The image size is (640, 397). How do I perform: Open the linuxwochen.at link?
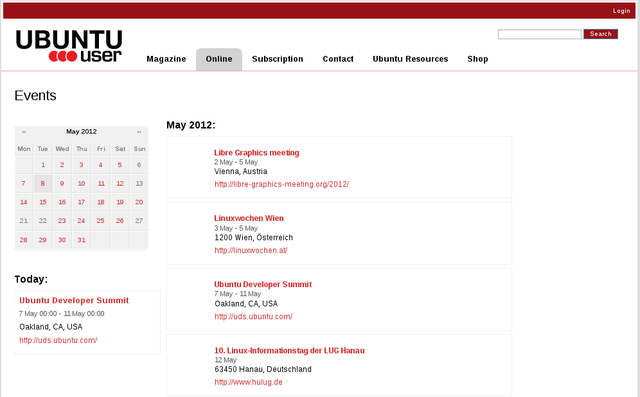(251, 251)
